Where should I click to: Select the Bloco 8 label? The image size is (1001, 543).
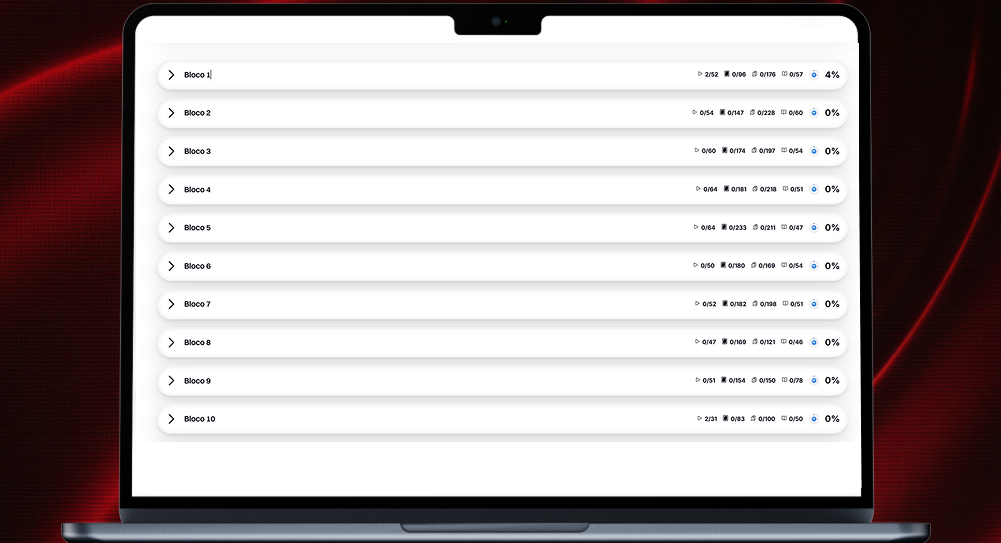[x=197, y=343]
